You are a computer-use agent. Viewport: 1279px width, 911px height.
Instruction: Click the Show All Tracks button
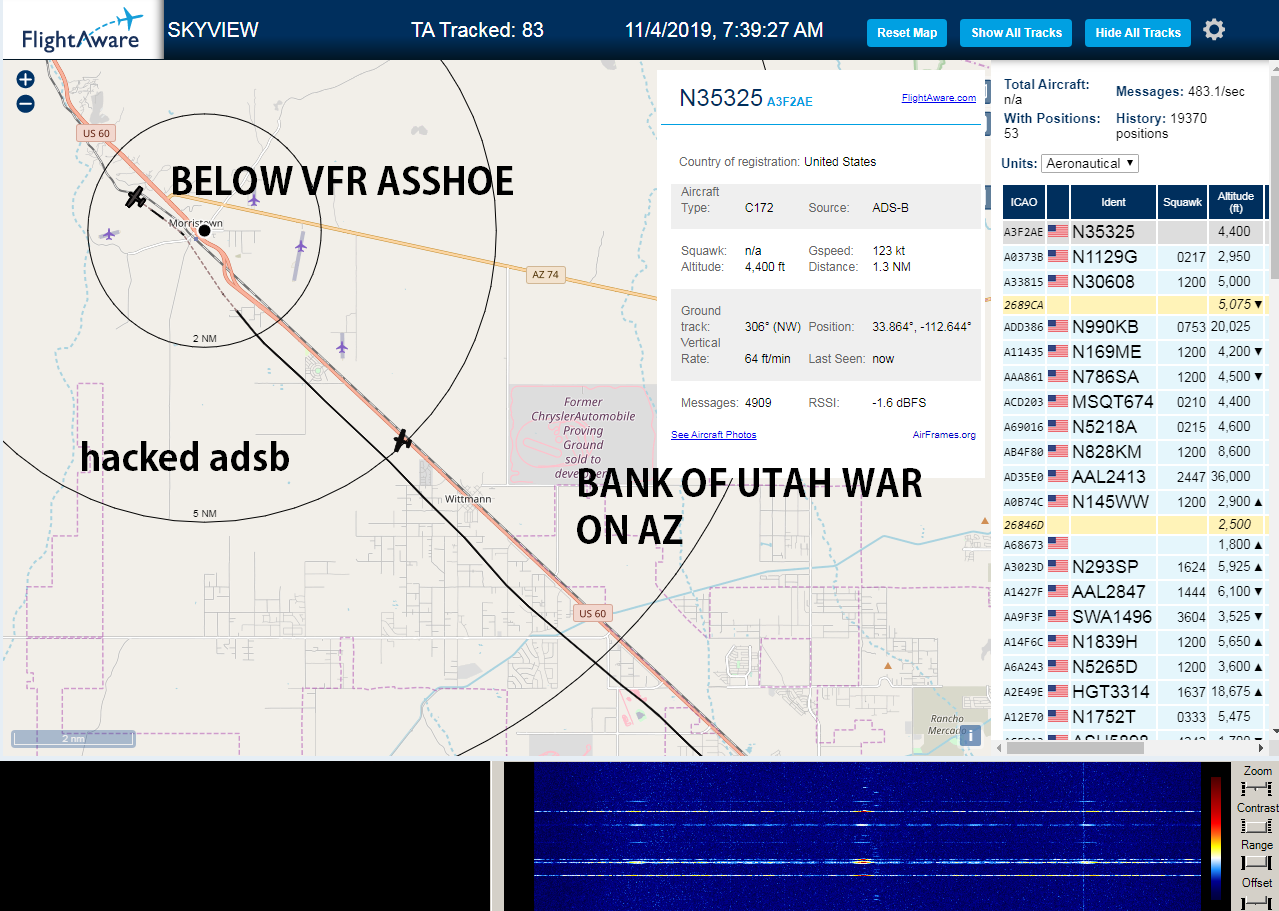(1016, 33)
